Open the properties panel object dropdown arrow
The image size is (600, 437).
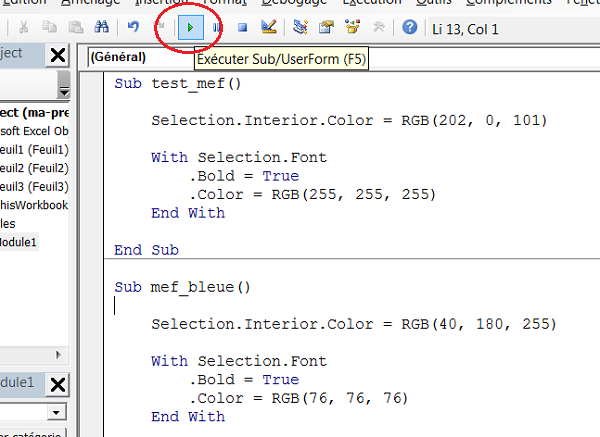tap(57, 413)
